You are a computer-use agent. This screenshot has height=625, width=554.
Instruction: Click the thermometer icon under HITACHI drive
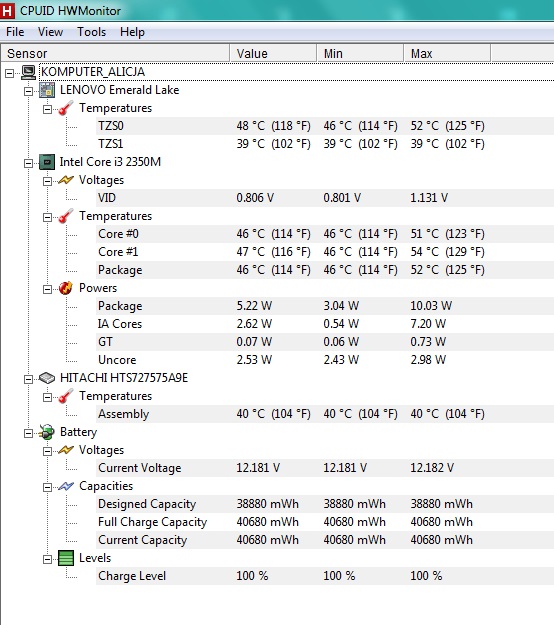(66, 396)
